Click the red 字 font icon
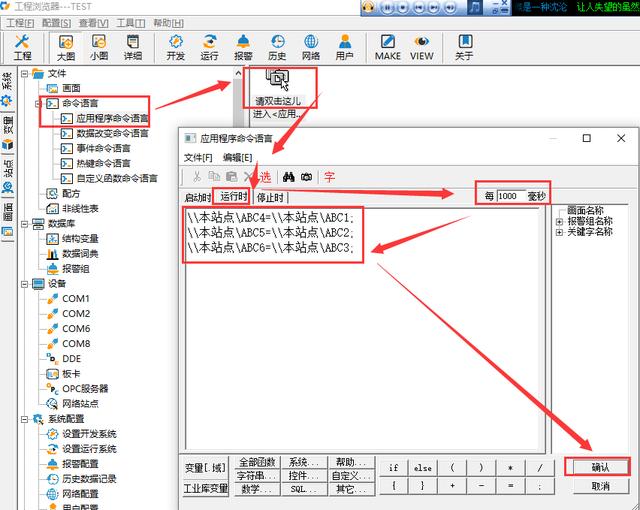 329,177
